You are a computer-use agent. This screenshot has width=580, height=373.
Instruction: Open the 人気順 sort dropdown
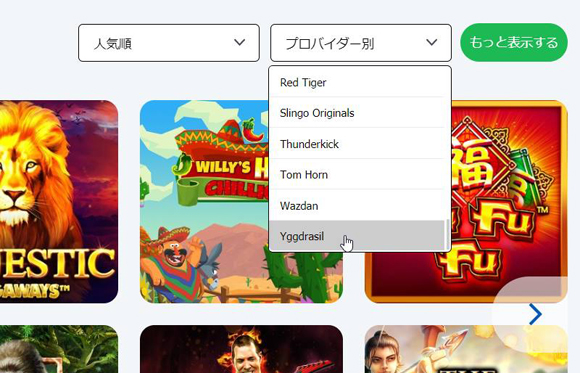tap(169, 43)
